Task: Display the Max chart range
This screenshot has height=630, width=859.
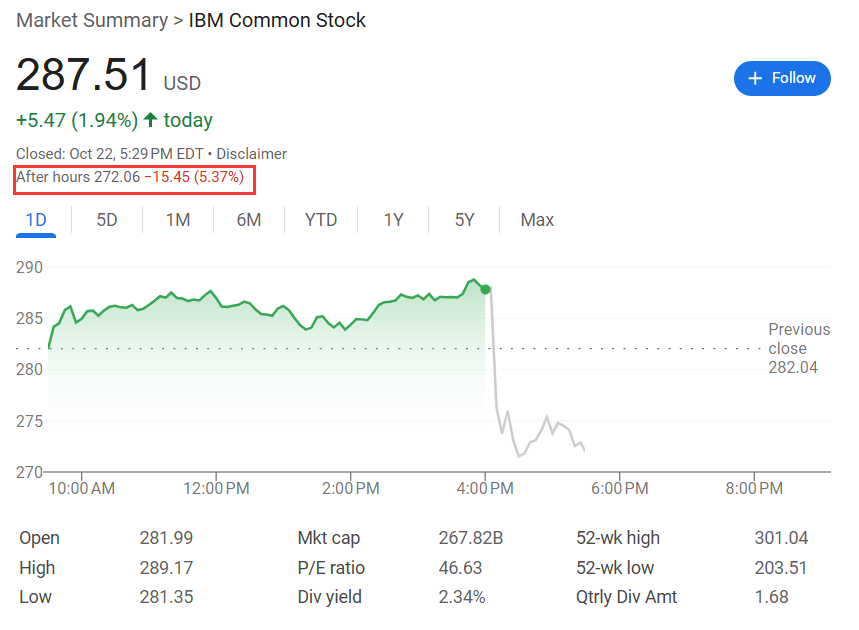Action: pyautogui.click(x=537, y=219)
